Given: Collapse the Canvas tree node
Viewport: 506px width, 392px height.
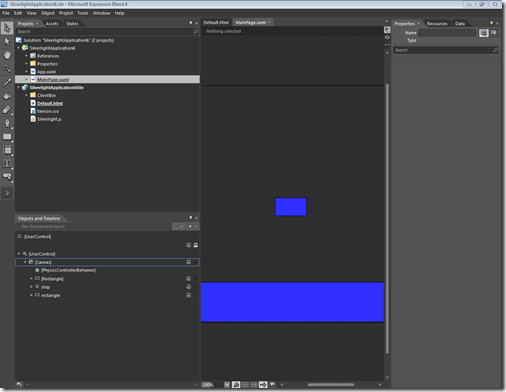Looking at the screenshot, I should [x=25, y=262].
